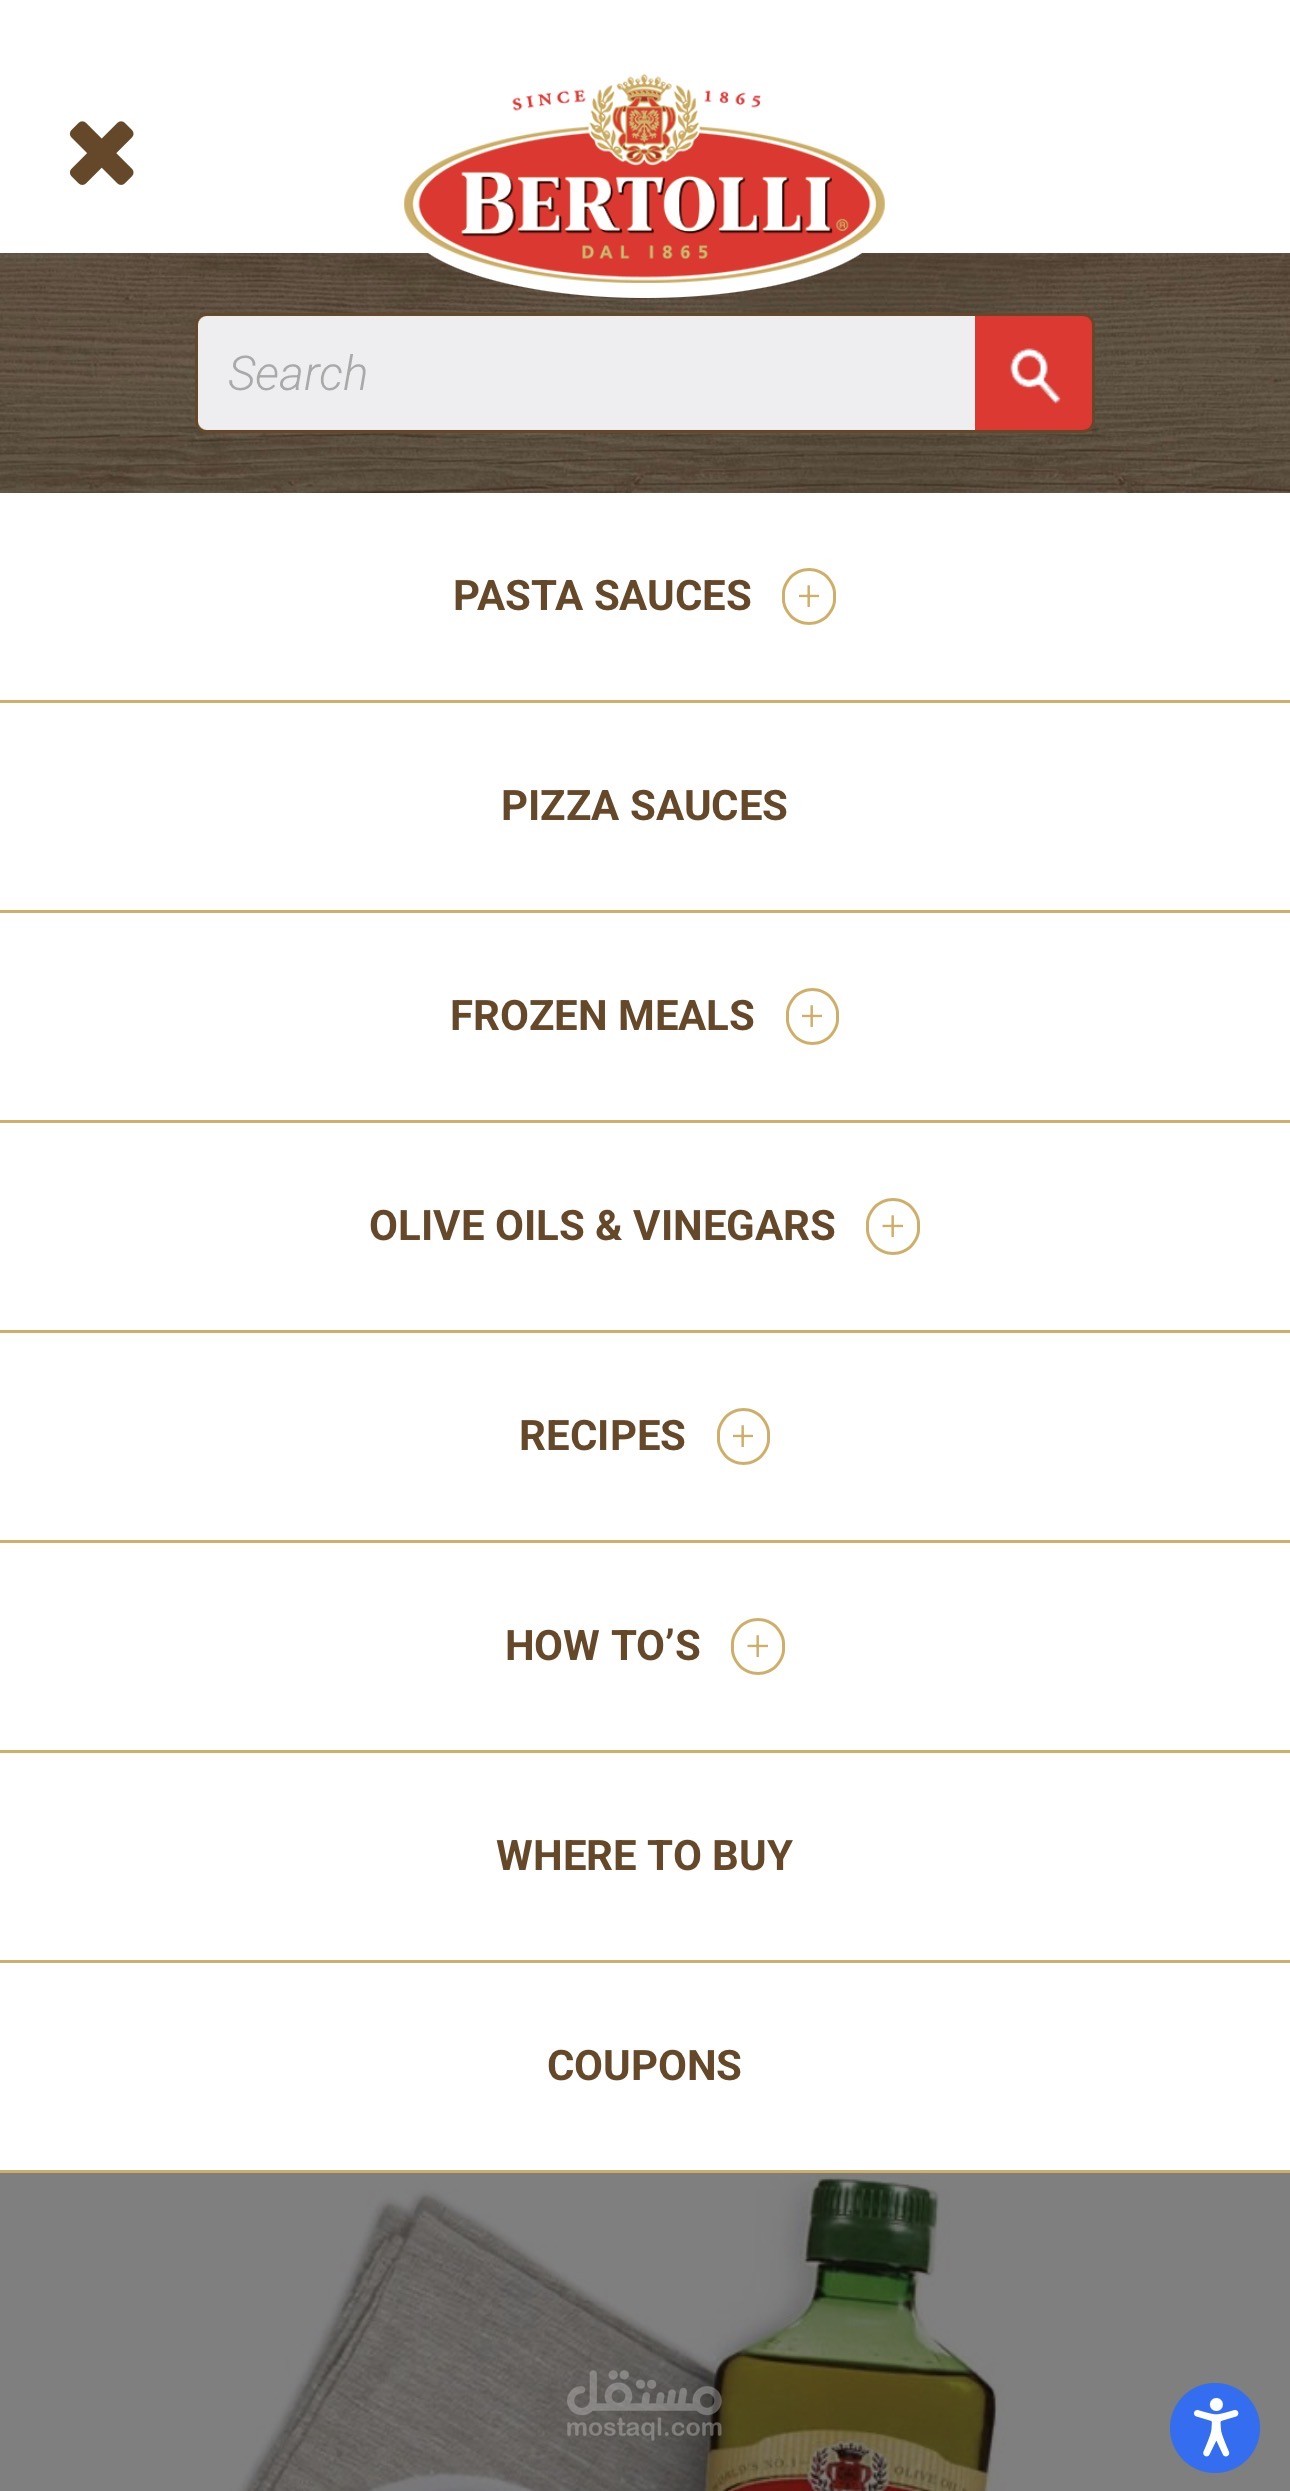Expand Pasta Sauces with its plus icon
The height and width of the screenshot is (2491, 1290).
tap(808, 597)
